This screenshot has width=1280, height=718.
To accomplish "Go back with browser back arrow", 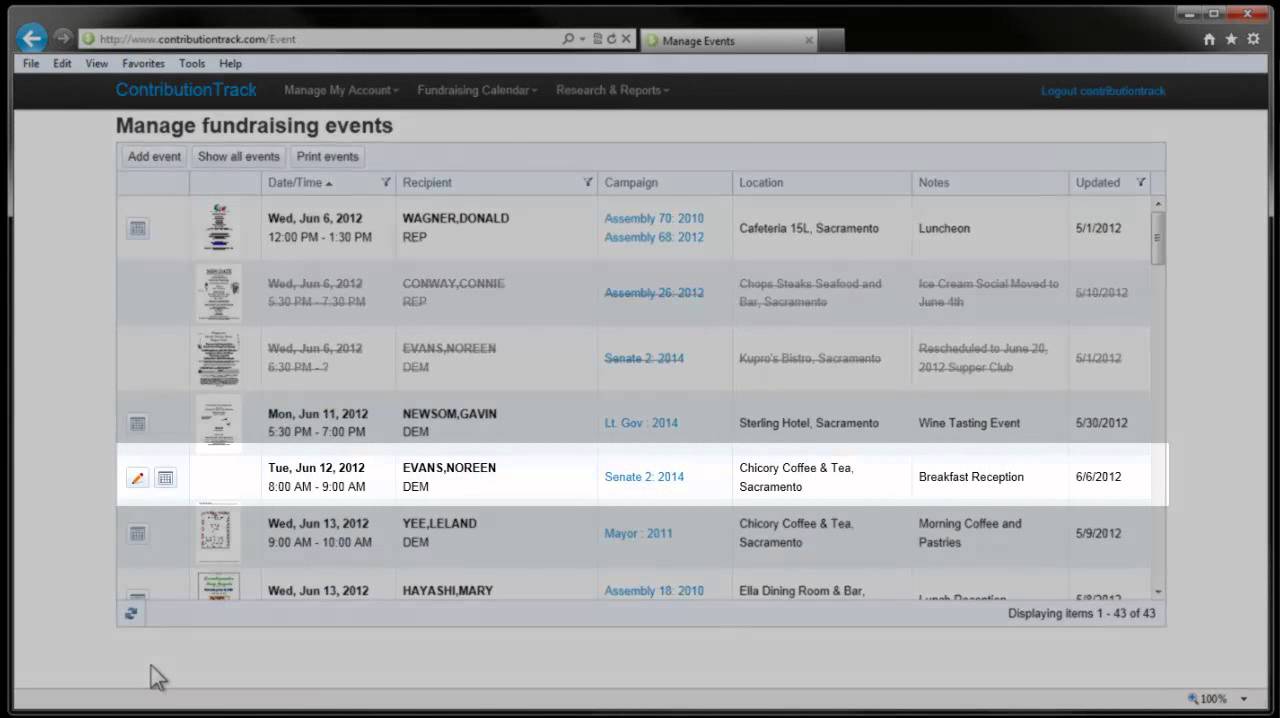I will (x=32, y=38).
